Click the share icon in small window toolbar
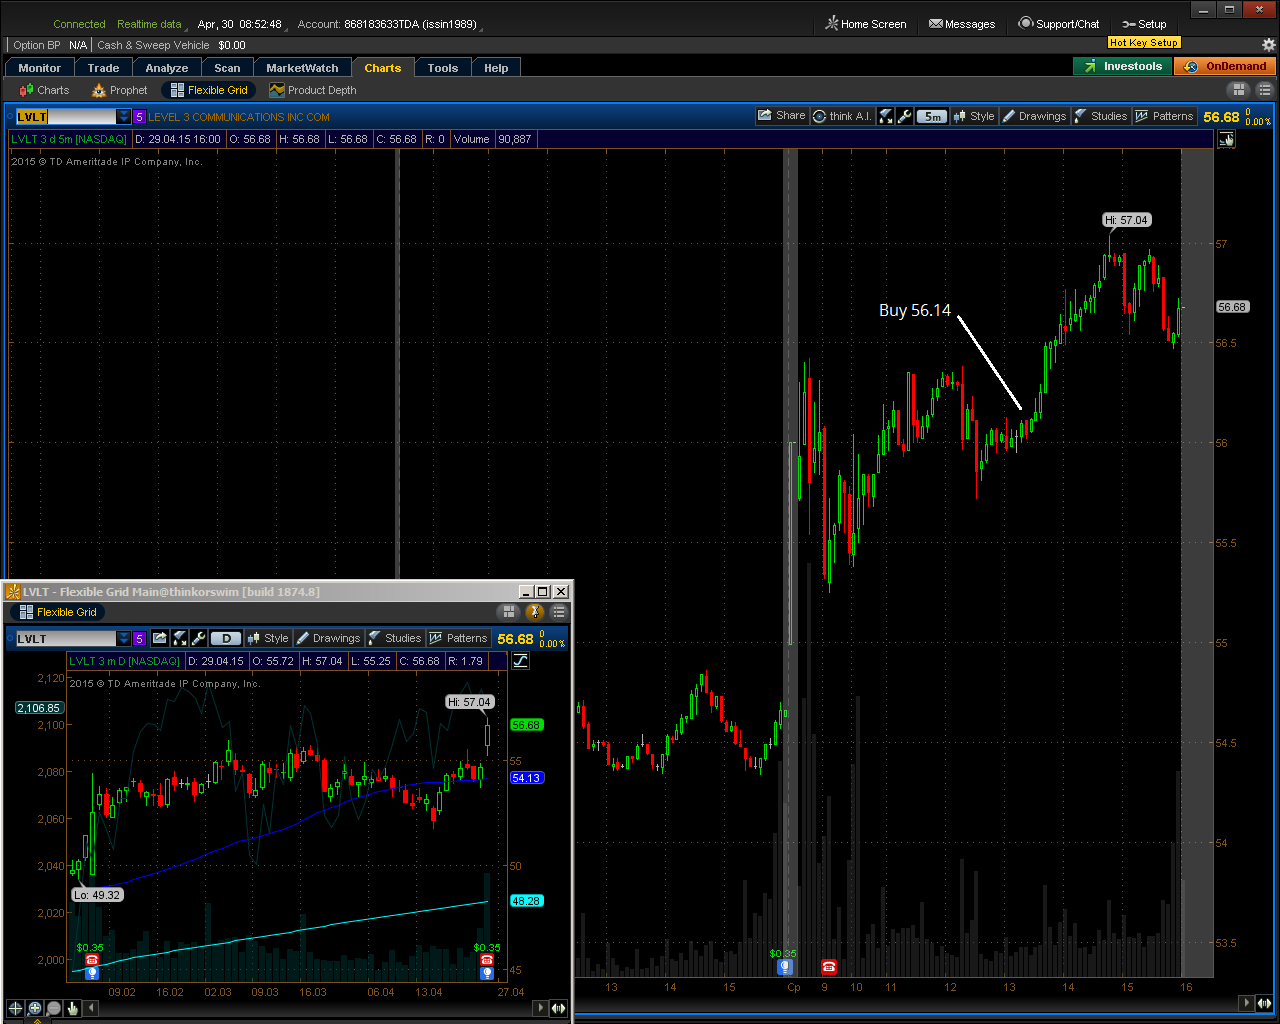 [160, 638]
